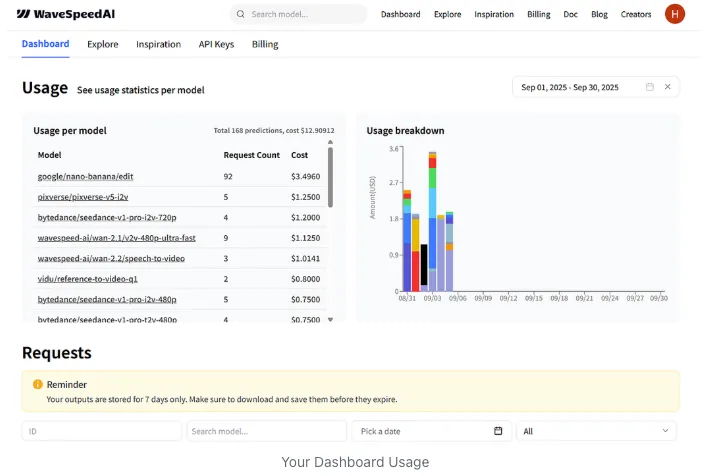707x476 pixels.
Task: Switch to the API Keys tab
Action: pyautogui.click(x=216, y=44)
